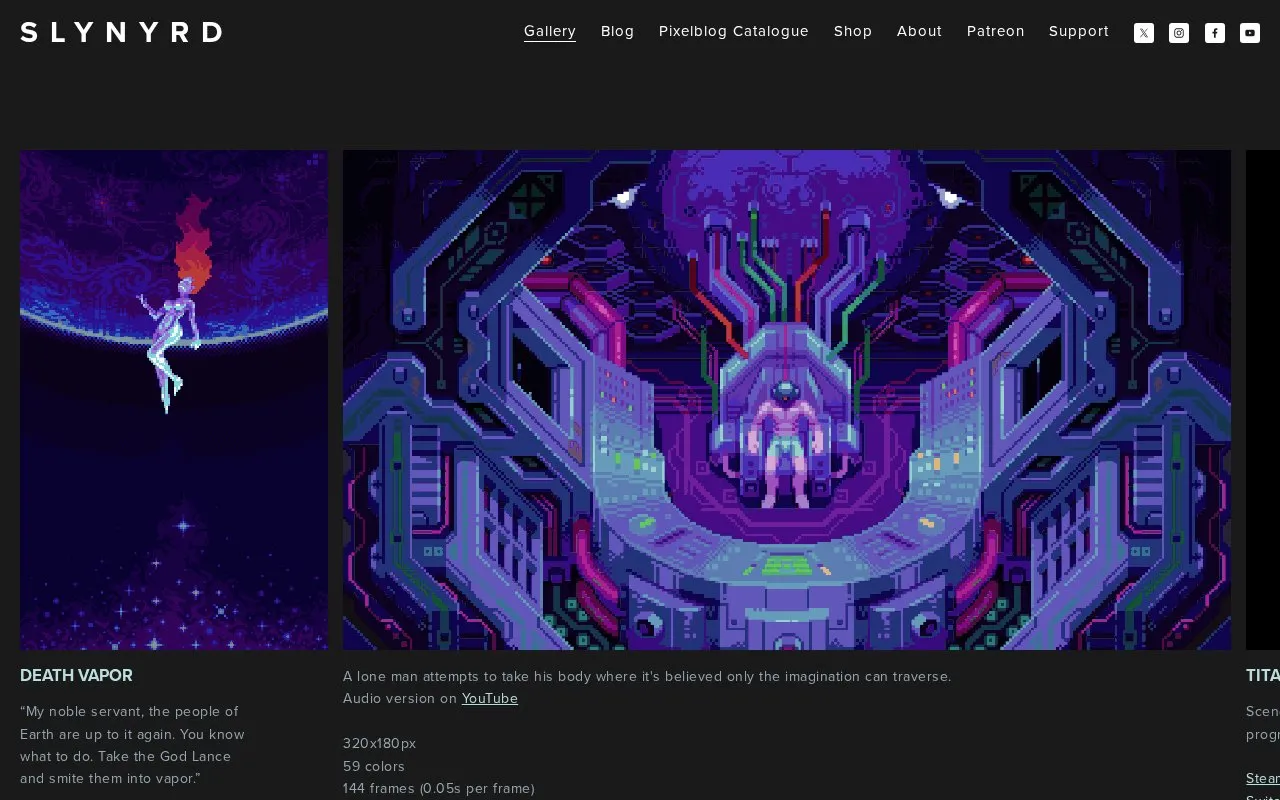Open Pixelblog Catalogue in navigation
1280x800 pixels.
[734, 31]
